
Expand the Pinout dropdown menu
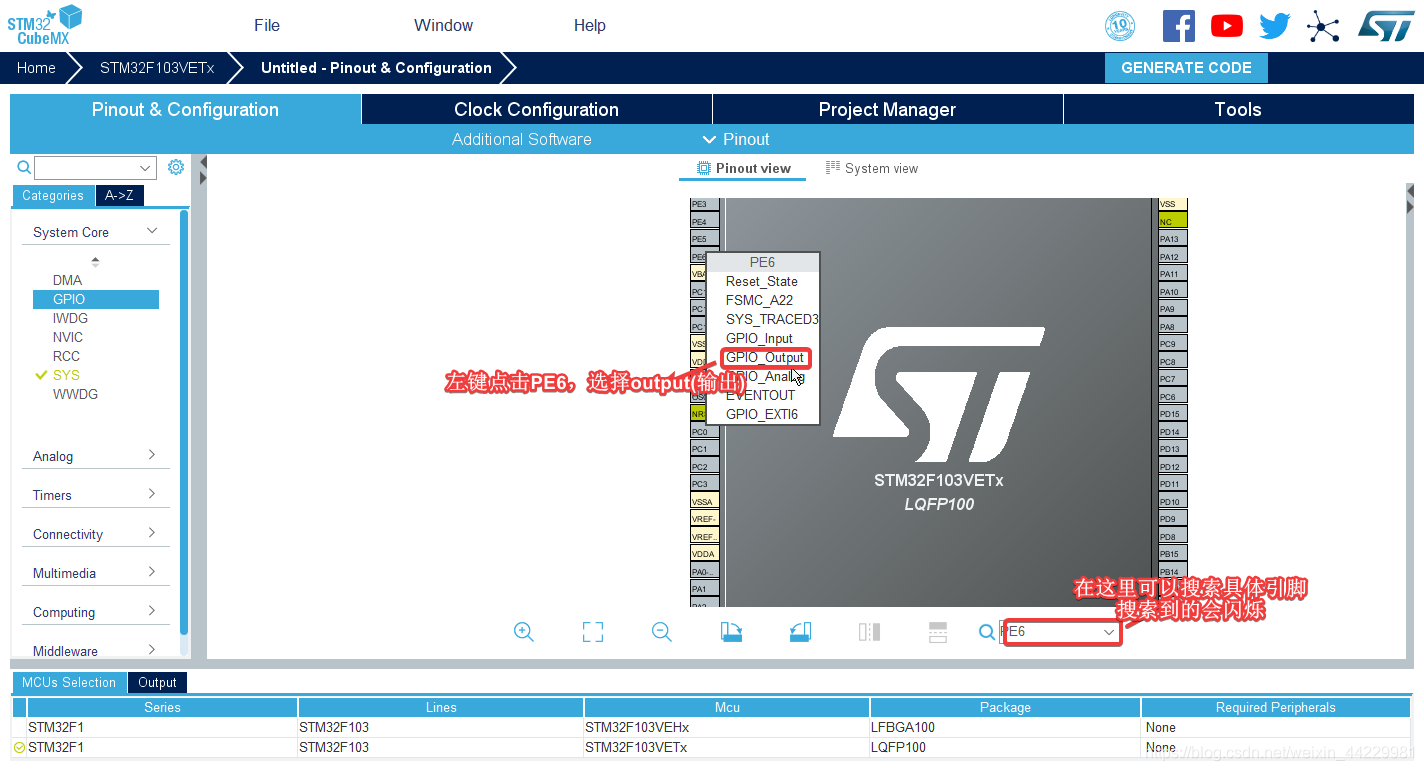[736, 139]
